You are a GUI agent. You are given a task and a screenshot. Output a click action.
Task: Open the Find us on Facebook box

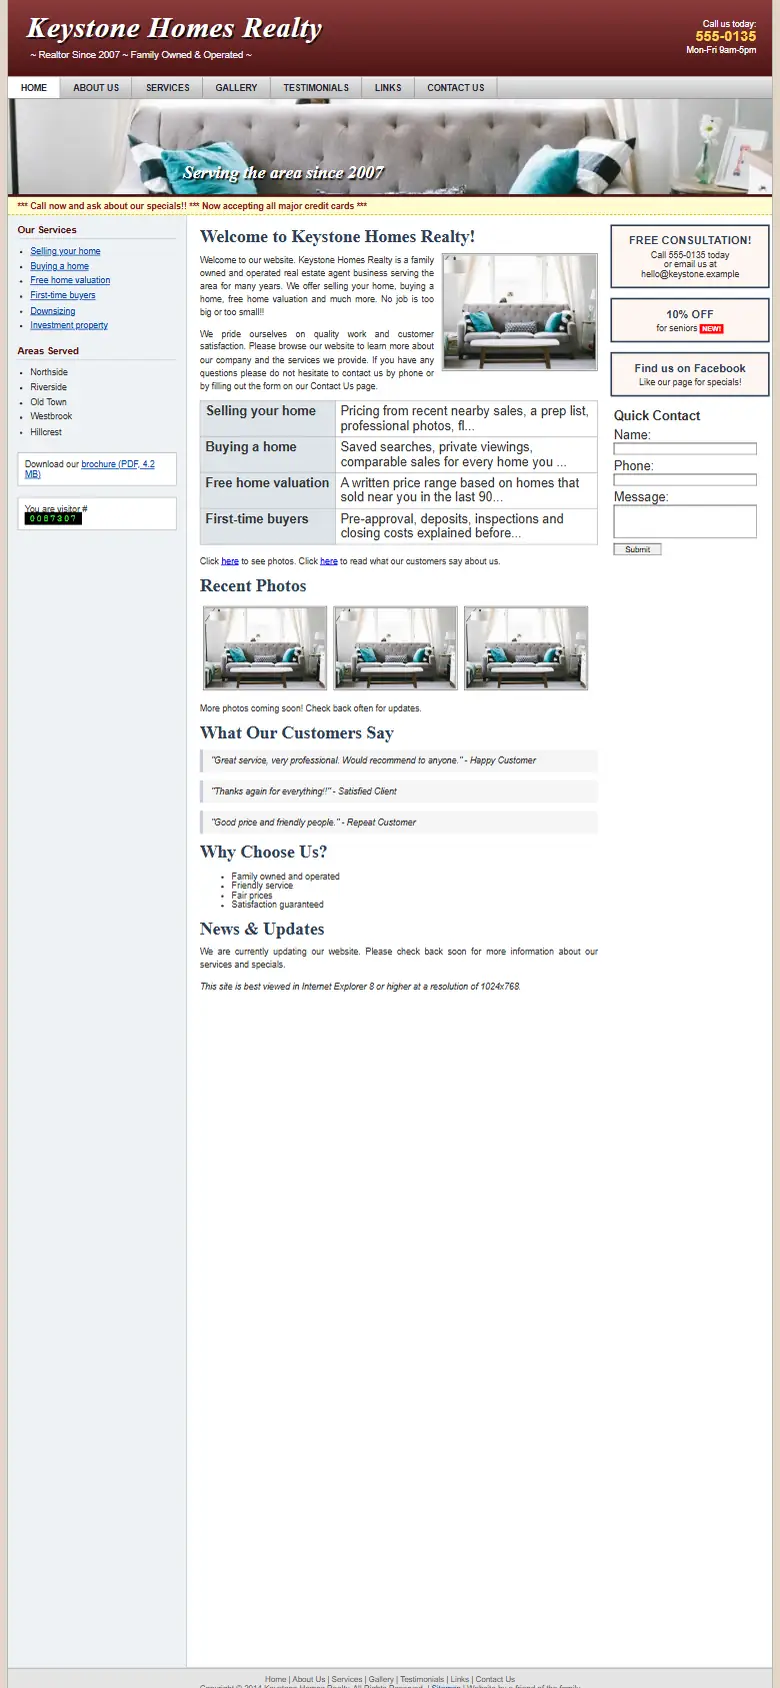[690, 374]
